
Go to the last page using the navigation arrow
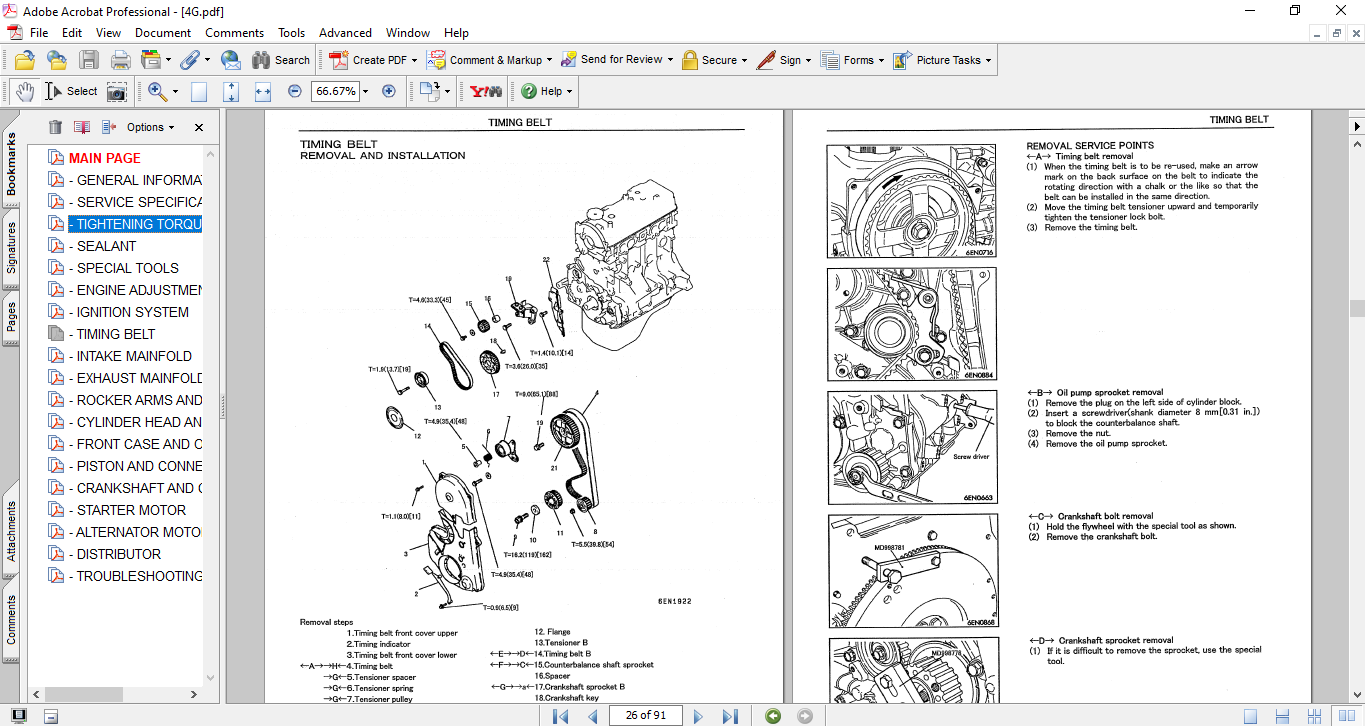(x=730, y=715)
